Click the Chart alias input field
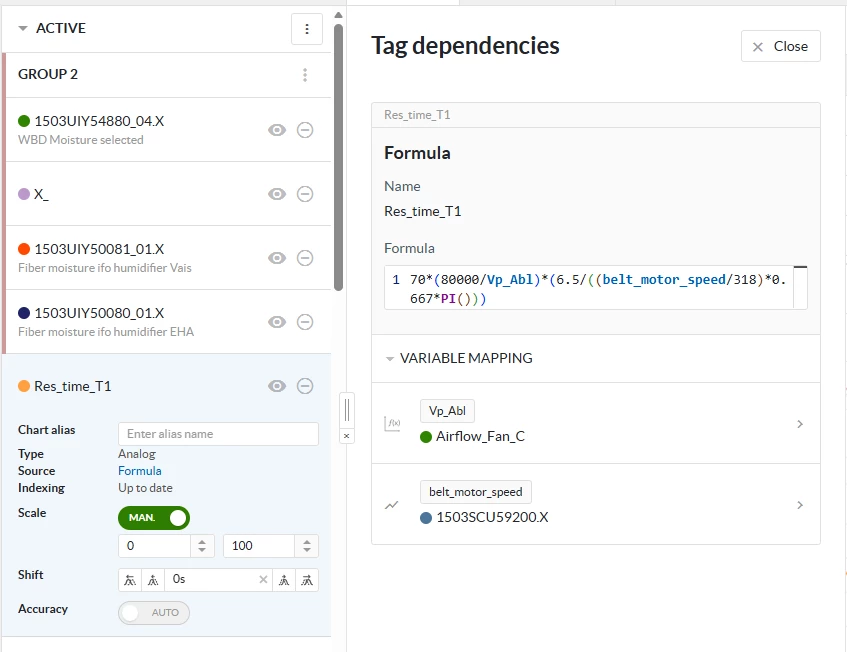847x652 pixels. pyautogui.click(x=218, y=434)
